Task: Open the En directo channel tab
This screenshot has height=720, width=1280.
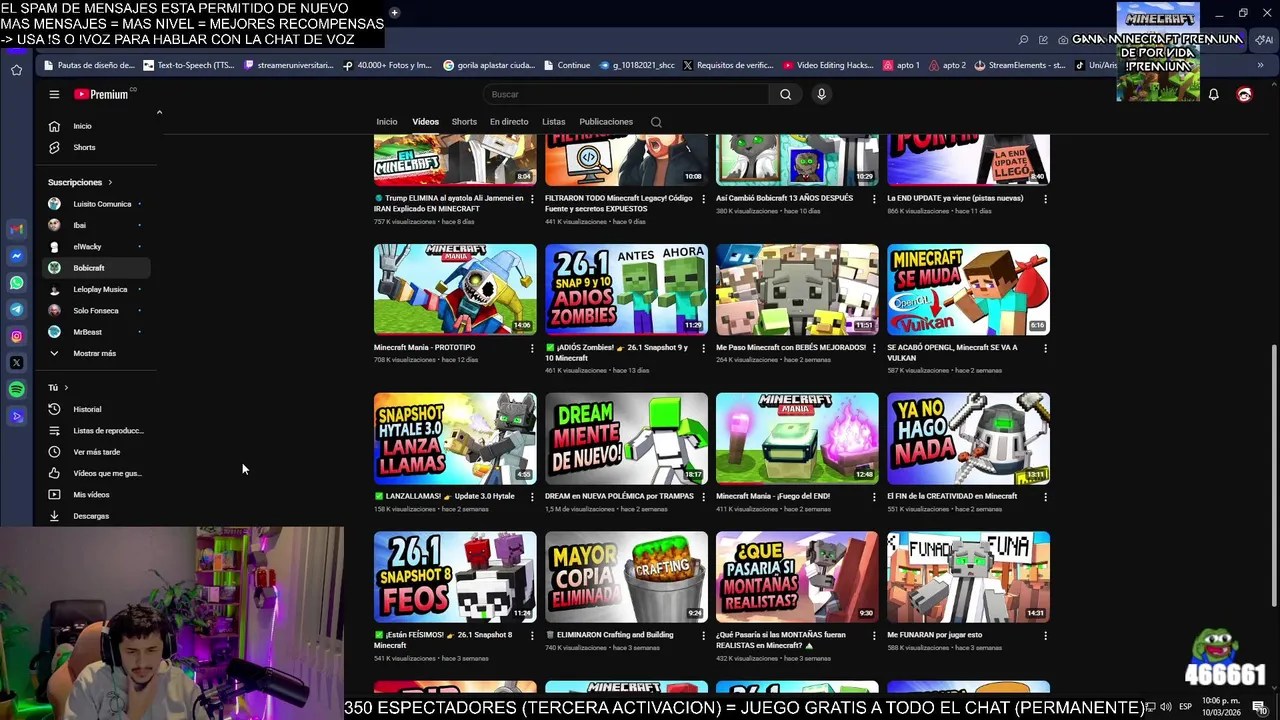Action: click(x=509, y=122)
